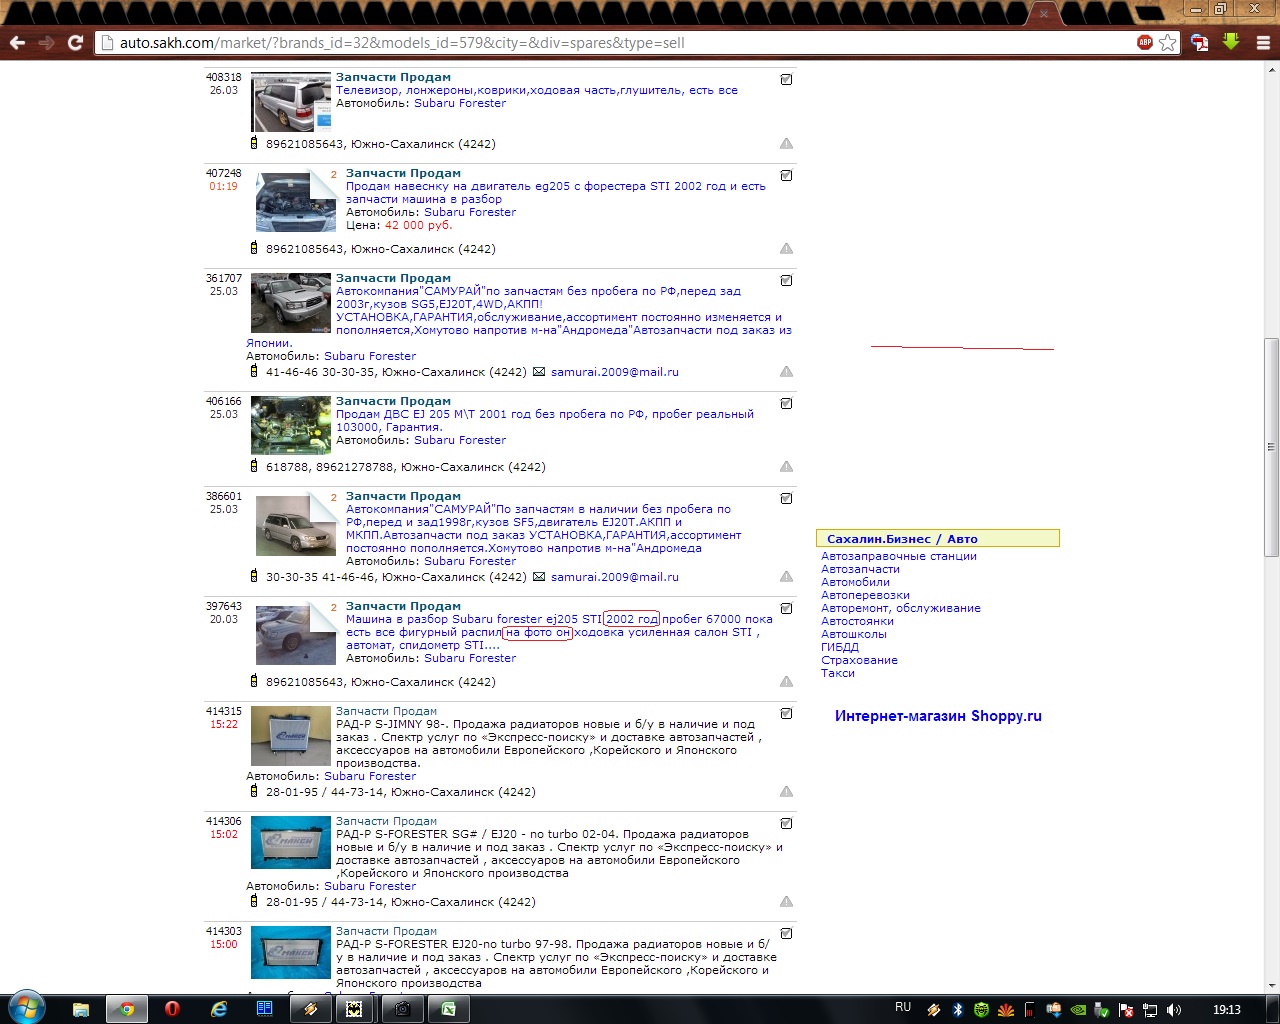This screenshot has height=1024, width=1280.
Task: Open the Adblock Plus ABP icon
Action: point(1145,42)
